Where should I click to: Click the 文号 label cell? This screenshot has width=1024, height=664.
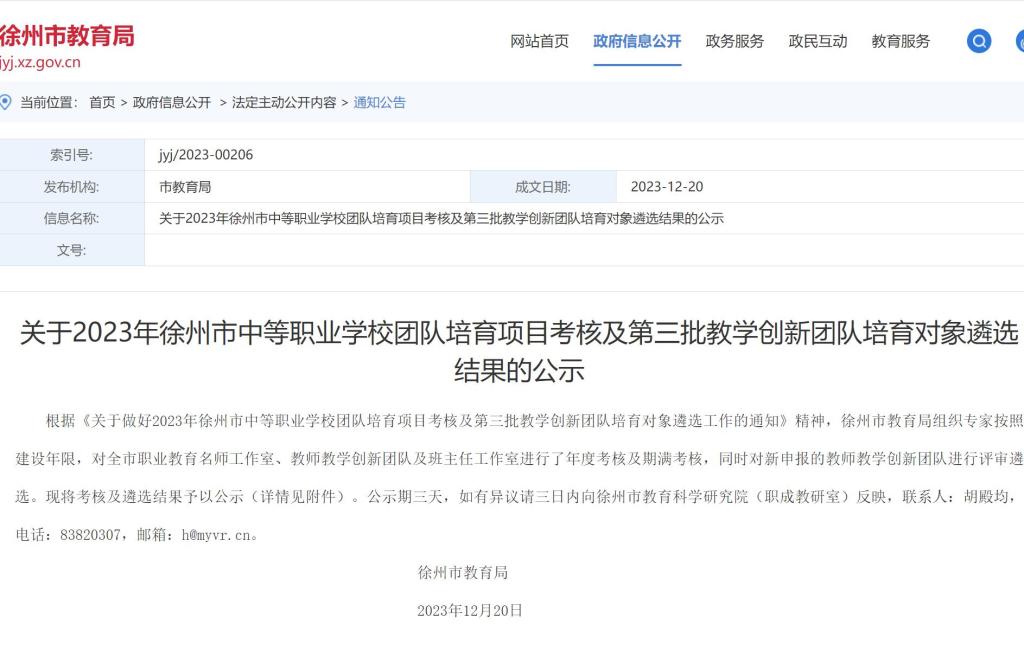coord(72,250)
